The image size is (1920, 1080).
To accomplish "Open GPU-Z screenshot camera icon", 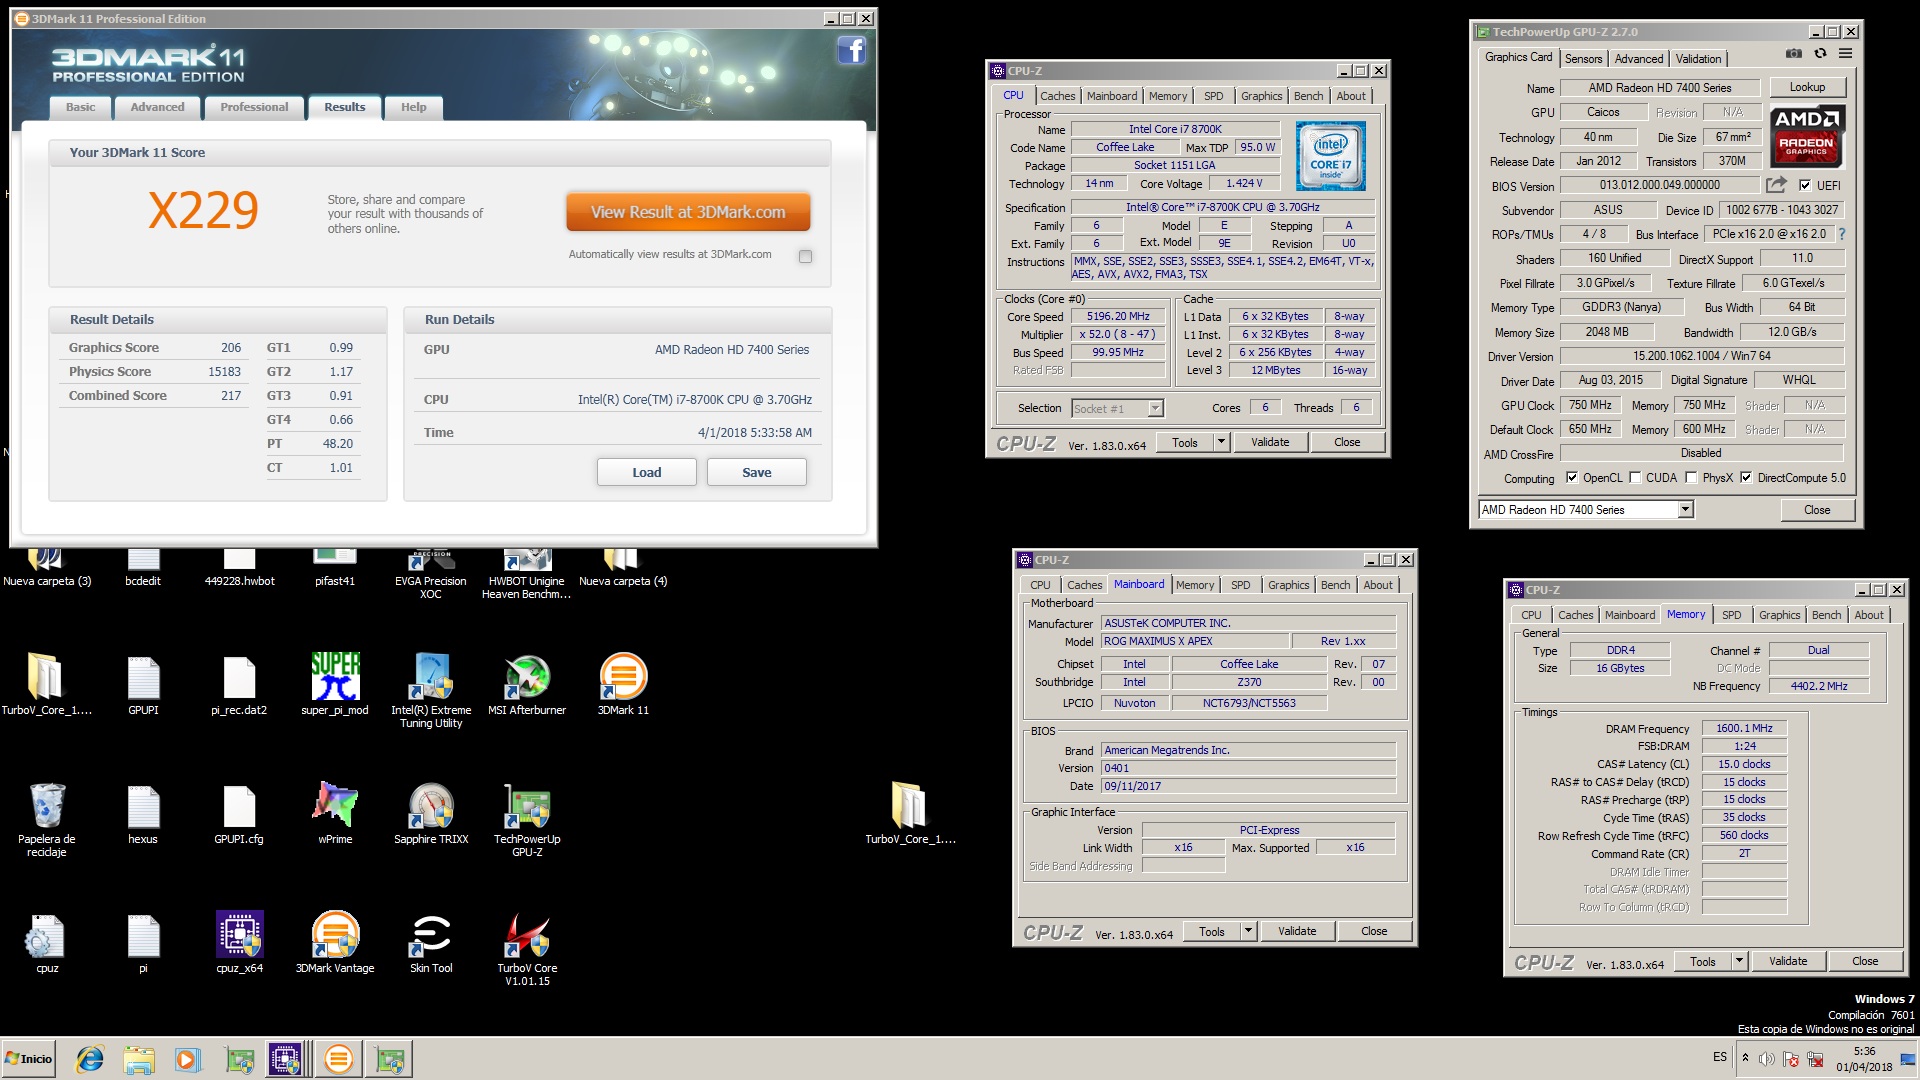I will point(1794,54).
